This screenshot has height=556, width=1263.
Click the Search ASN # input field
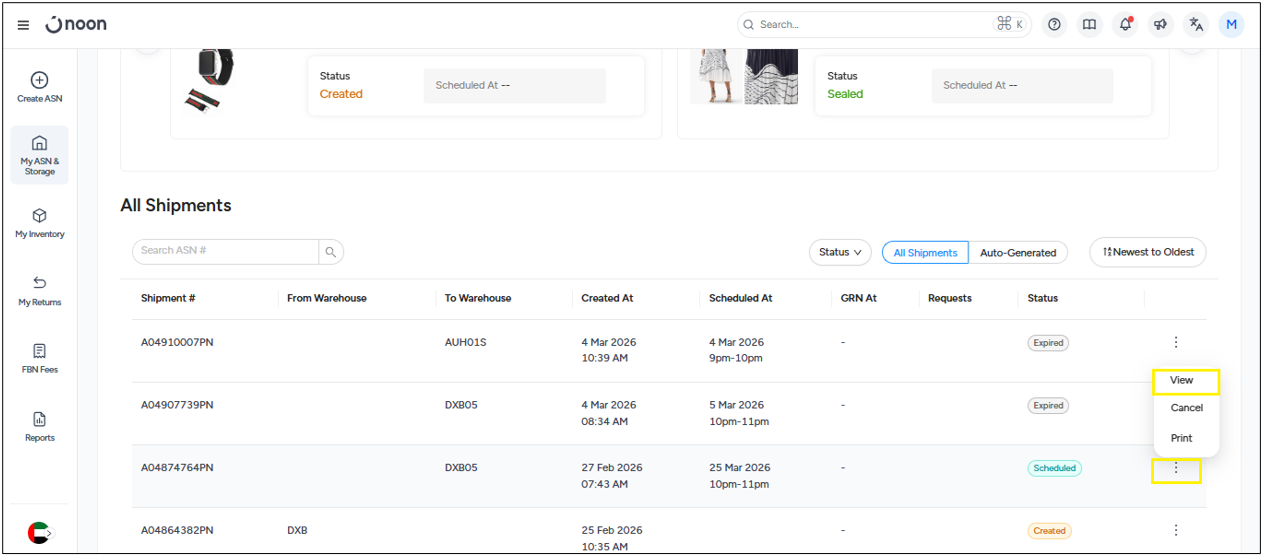coord(226,251)
